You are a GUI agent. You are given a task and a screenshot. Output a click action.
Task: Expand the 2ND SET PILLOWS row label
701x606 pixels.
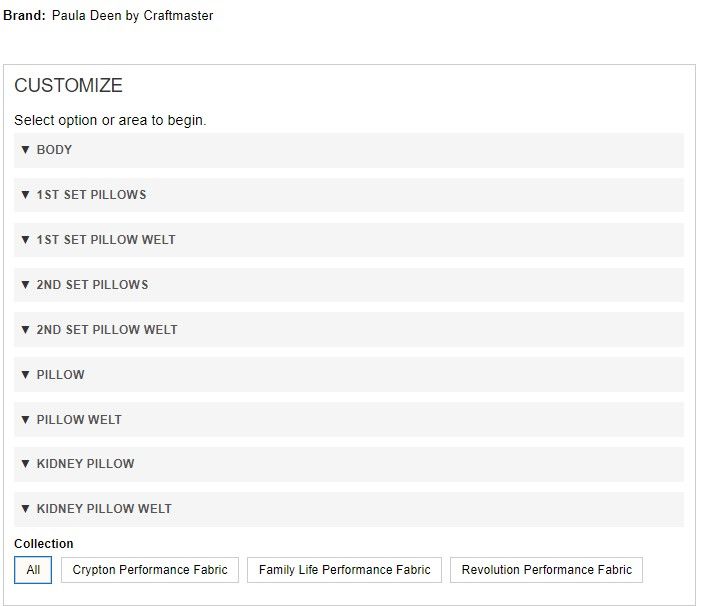(x=92, y=285)
